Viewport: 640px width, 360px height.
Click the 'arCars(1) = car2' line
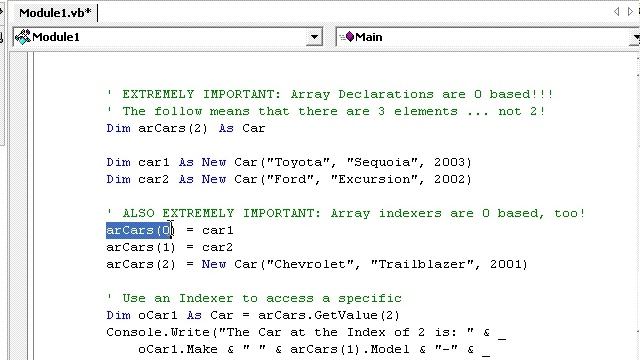coord(169,247)
